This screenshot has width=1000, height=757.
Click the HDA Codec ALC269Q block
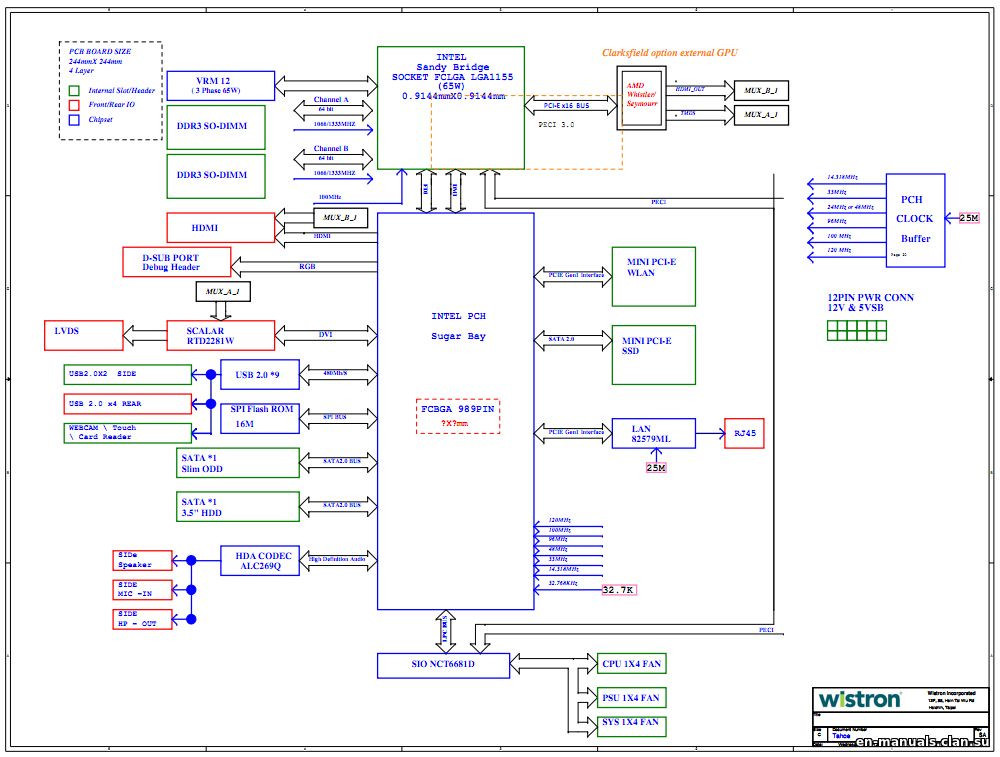(260, 561)
